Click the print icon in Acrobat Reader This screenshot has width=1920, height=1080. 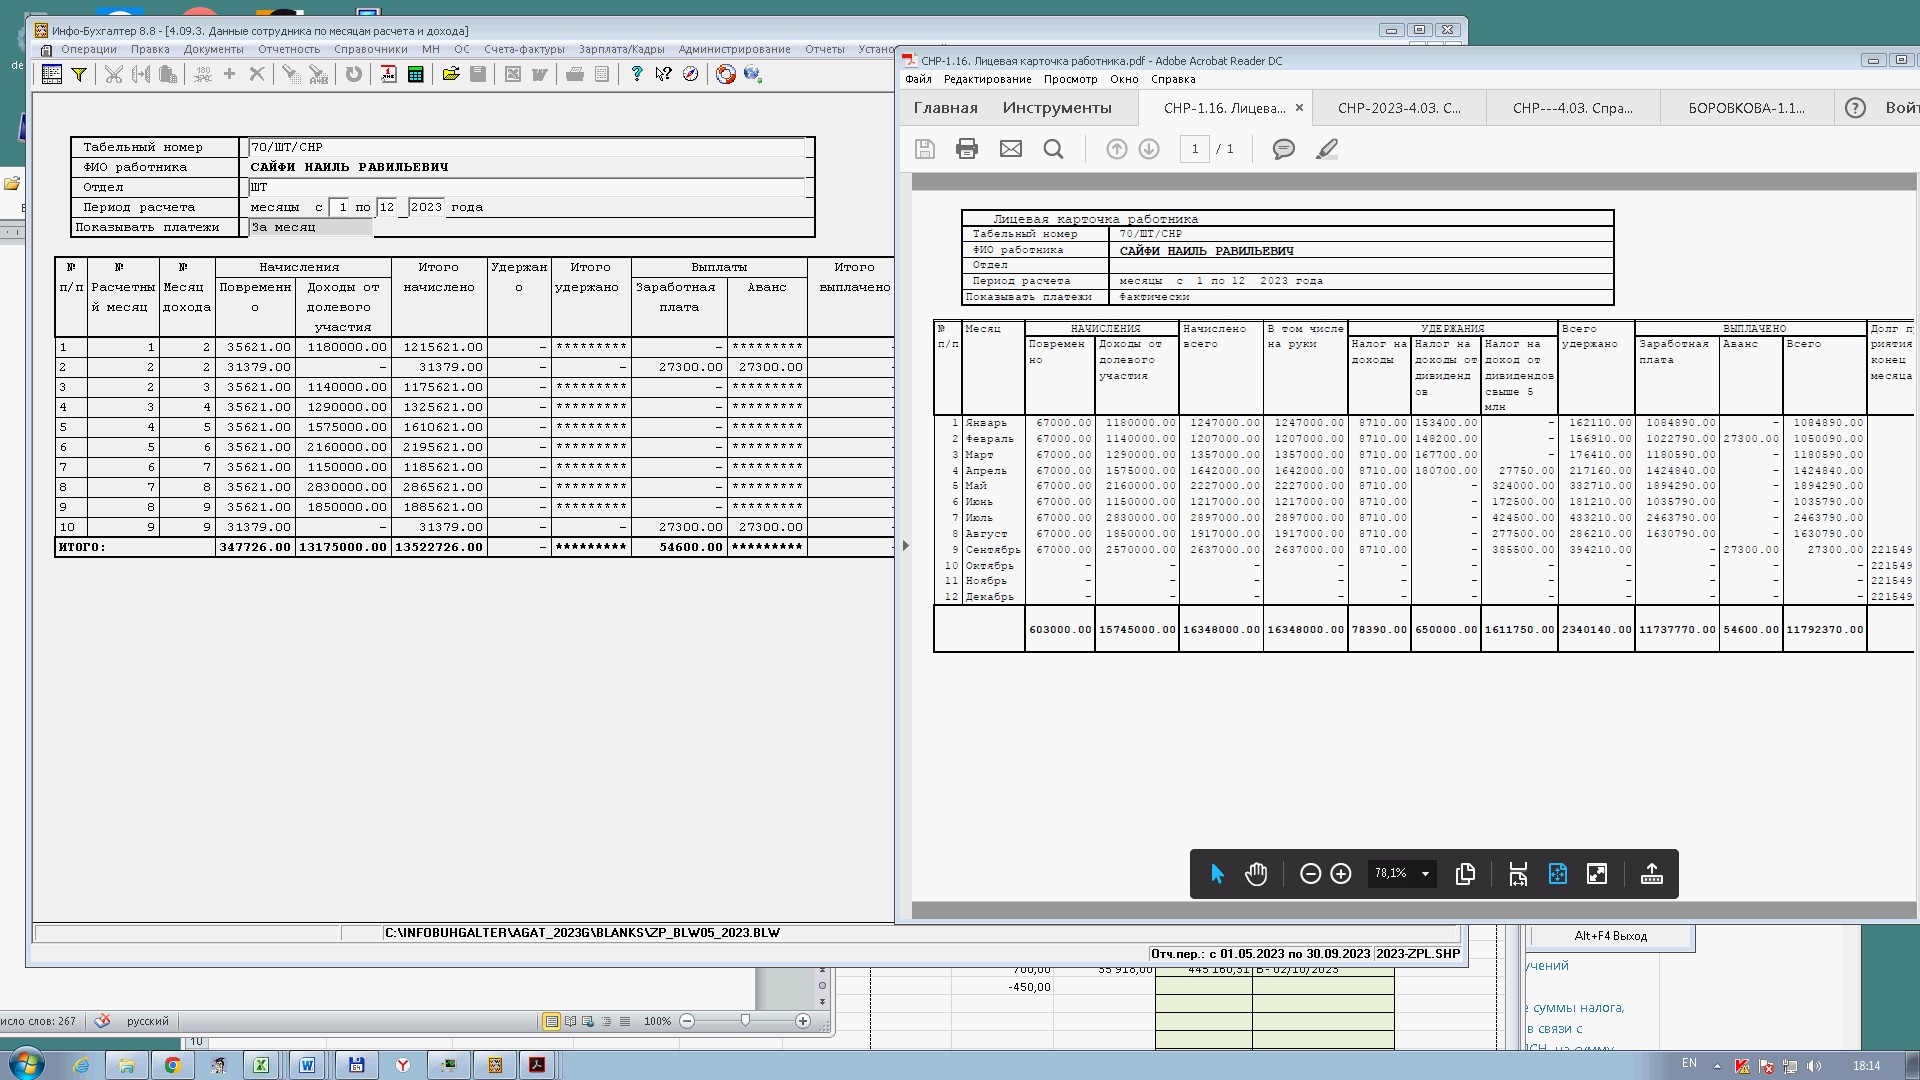pyautogui.click(x=967, y=149)
